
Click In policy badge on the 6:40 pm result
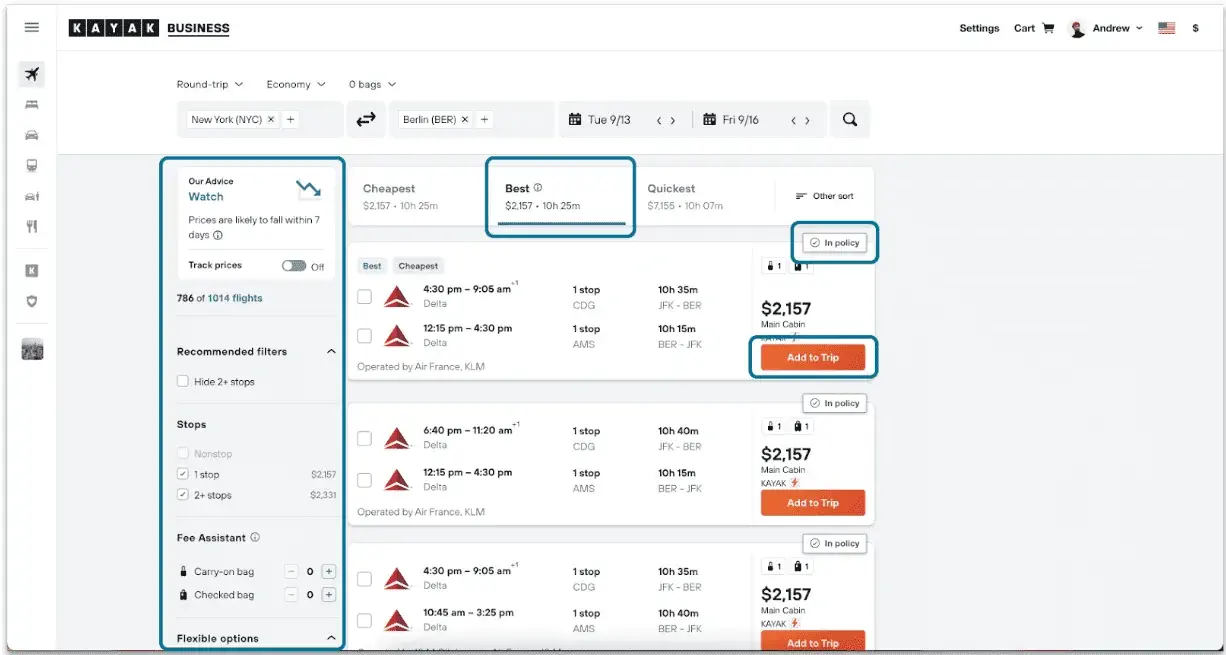click(x=834, y=403)
